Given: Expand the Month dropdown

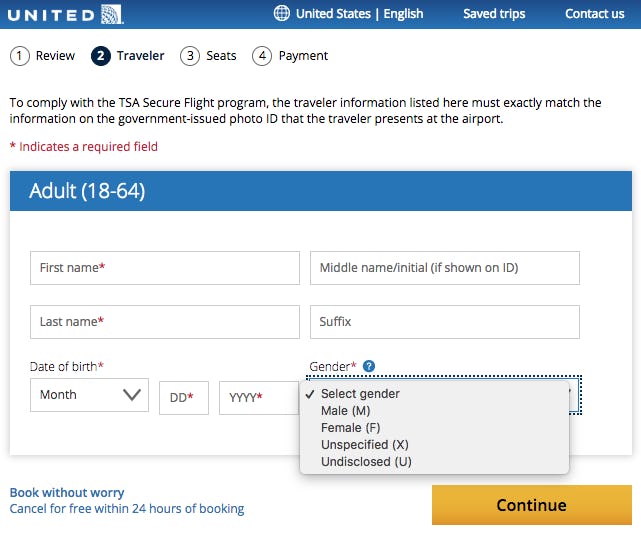Looking at the screenshot, I should click(x=89, y=395).
